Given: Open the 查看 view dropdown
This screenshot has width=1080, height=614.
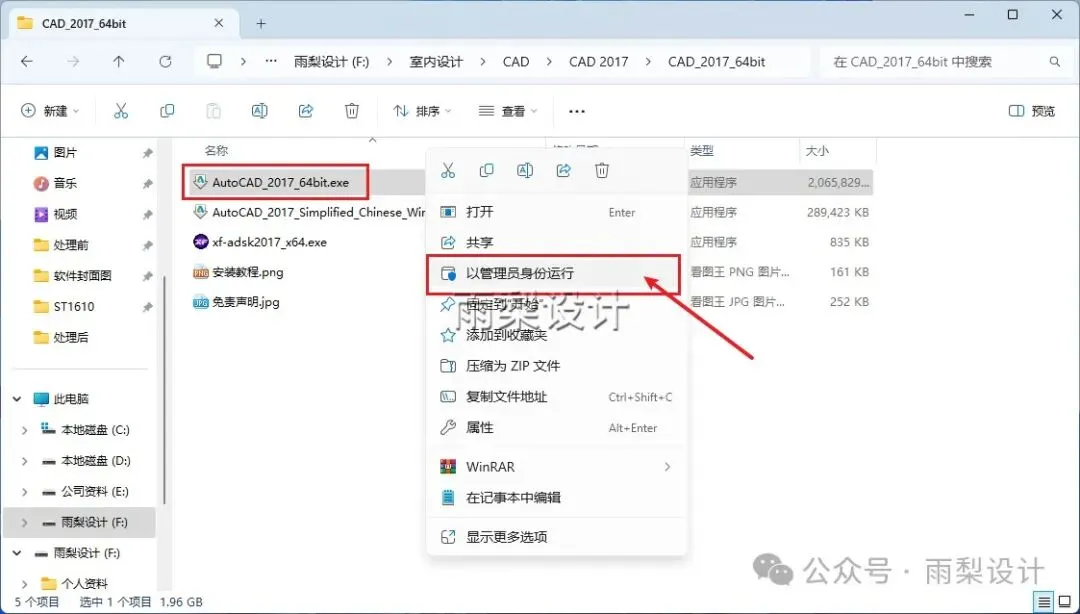Looking at the screenshot, I should 508,111.
